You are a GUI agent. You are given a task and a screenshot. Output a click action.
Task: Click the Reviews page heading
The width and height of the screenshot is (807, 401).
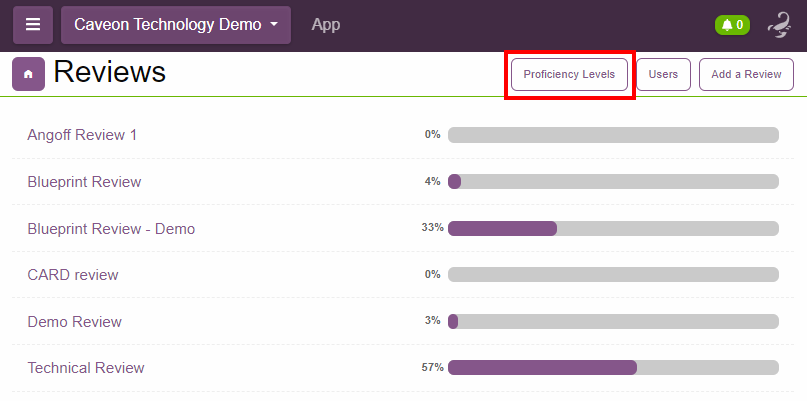click(110, 73)
